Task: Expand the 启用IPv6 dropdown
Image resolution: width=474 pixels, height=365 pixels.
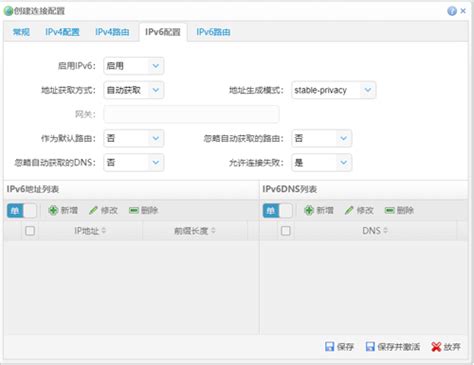Action: pos(155,66)
